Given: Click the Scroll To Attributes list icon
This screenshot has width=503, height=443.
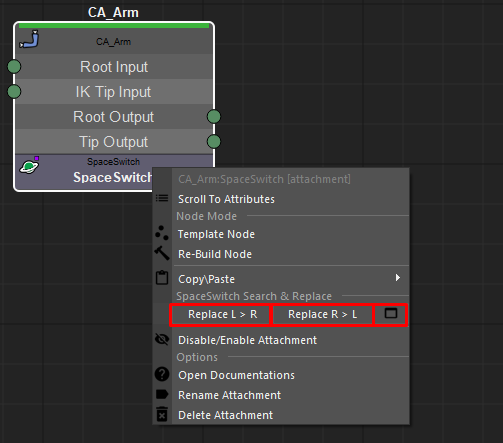Looking at the screenshot, I should [x=162, y=198].
